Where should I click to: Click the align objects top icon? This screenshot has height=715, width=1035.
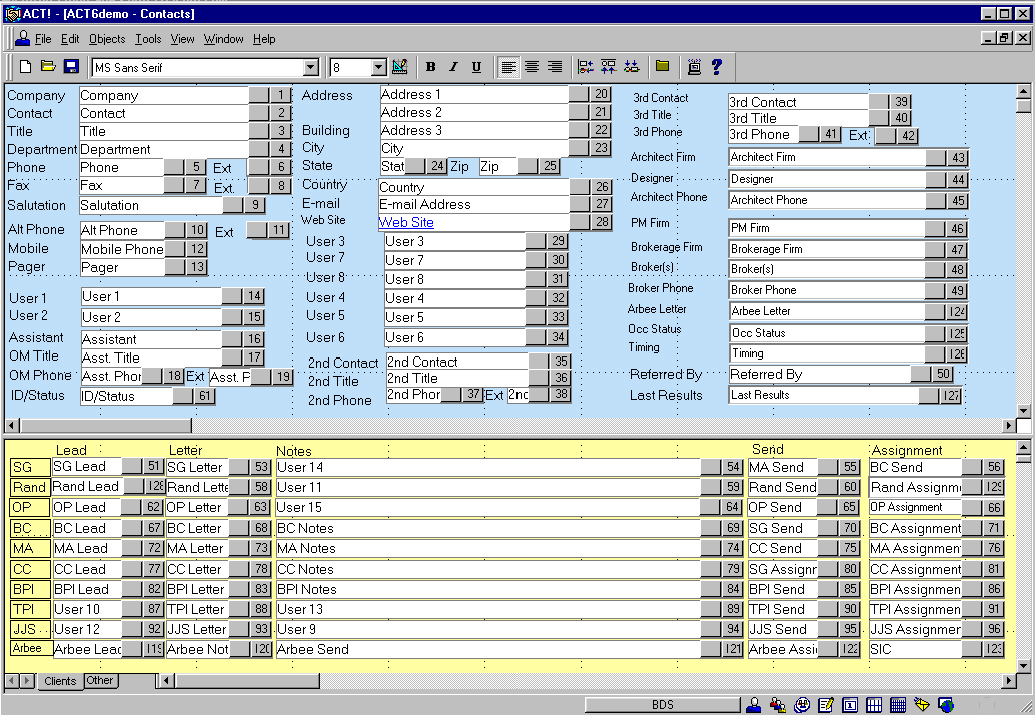point(609,67)
